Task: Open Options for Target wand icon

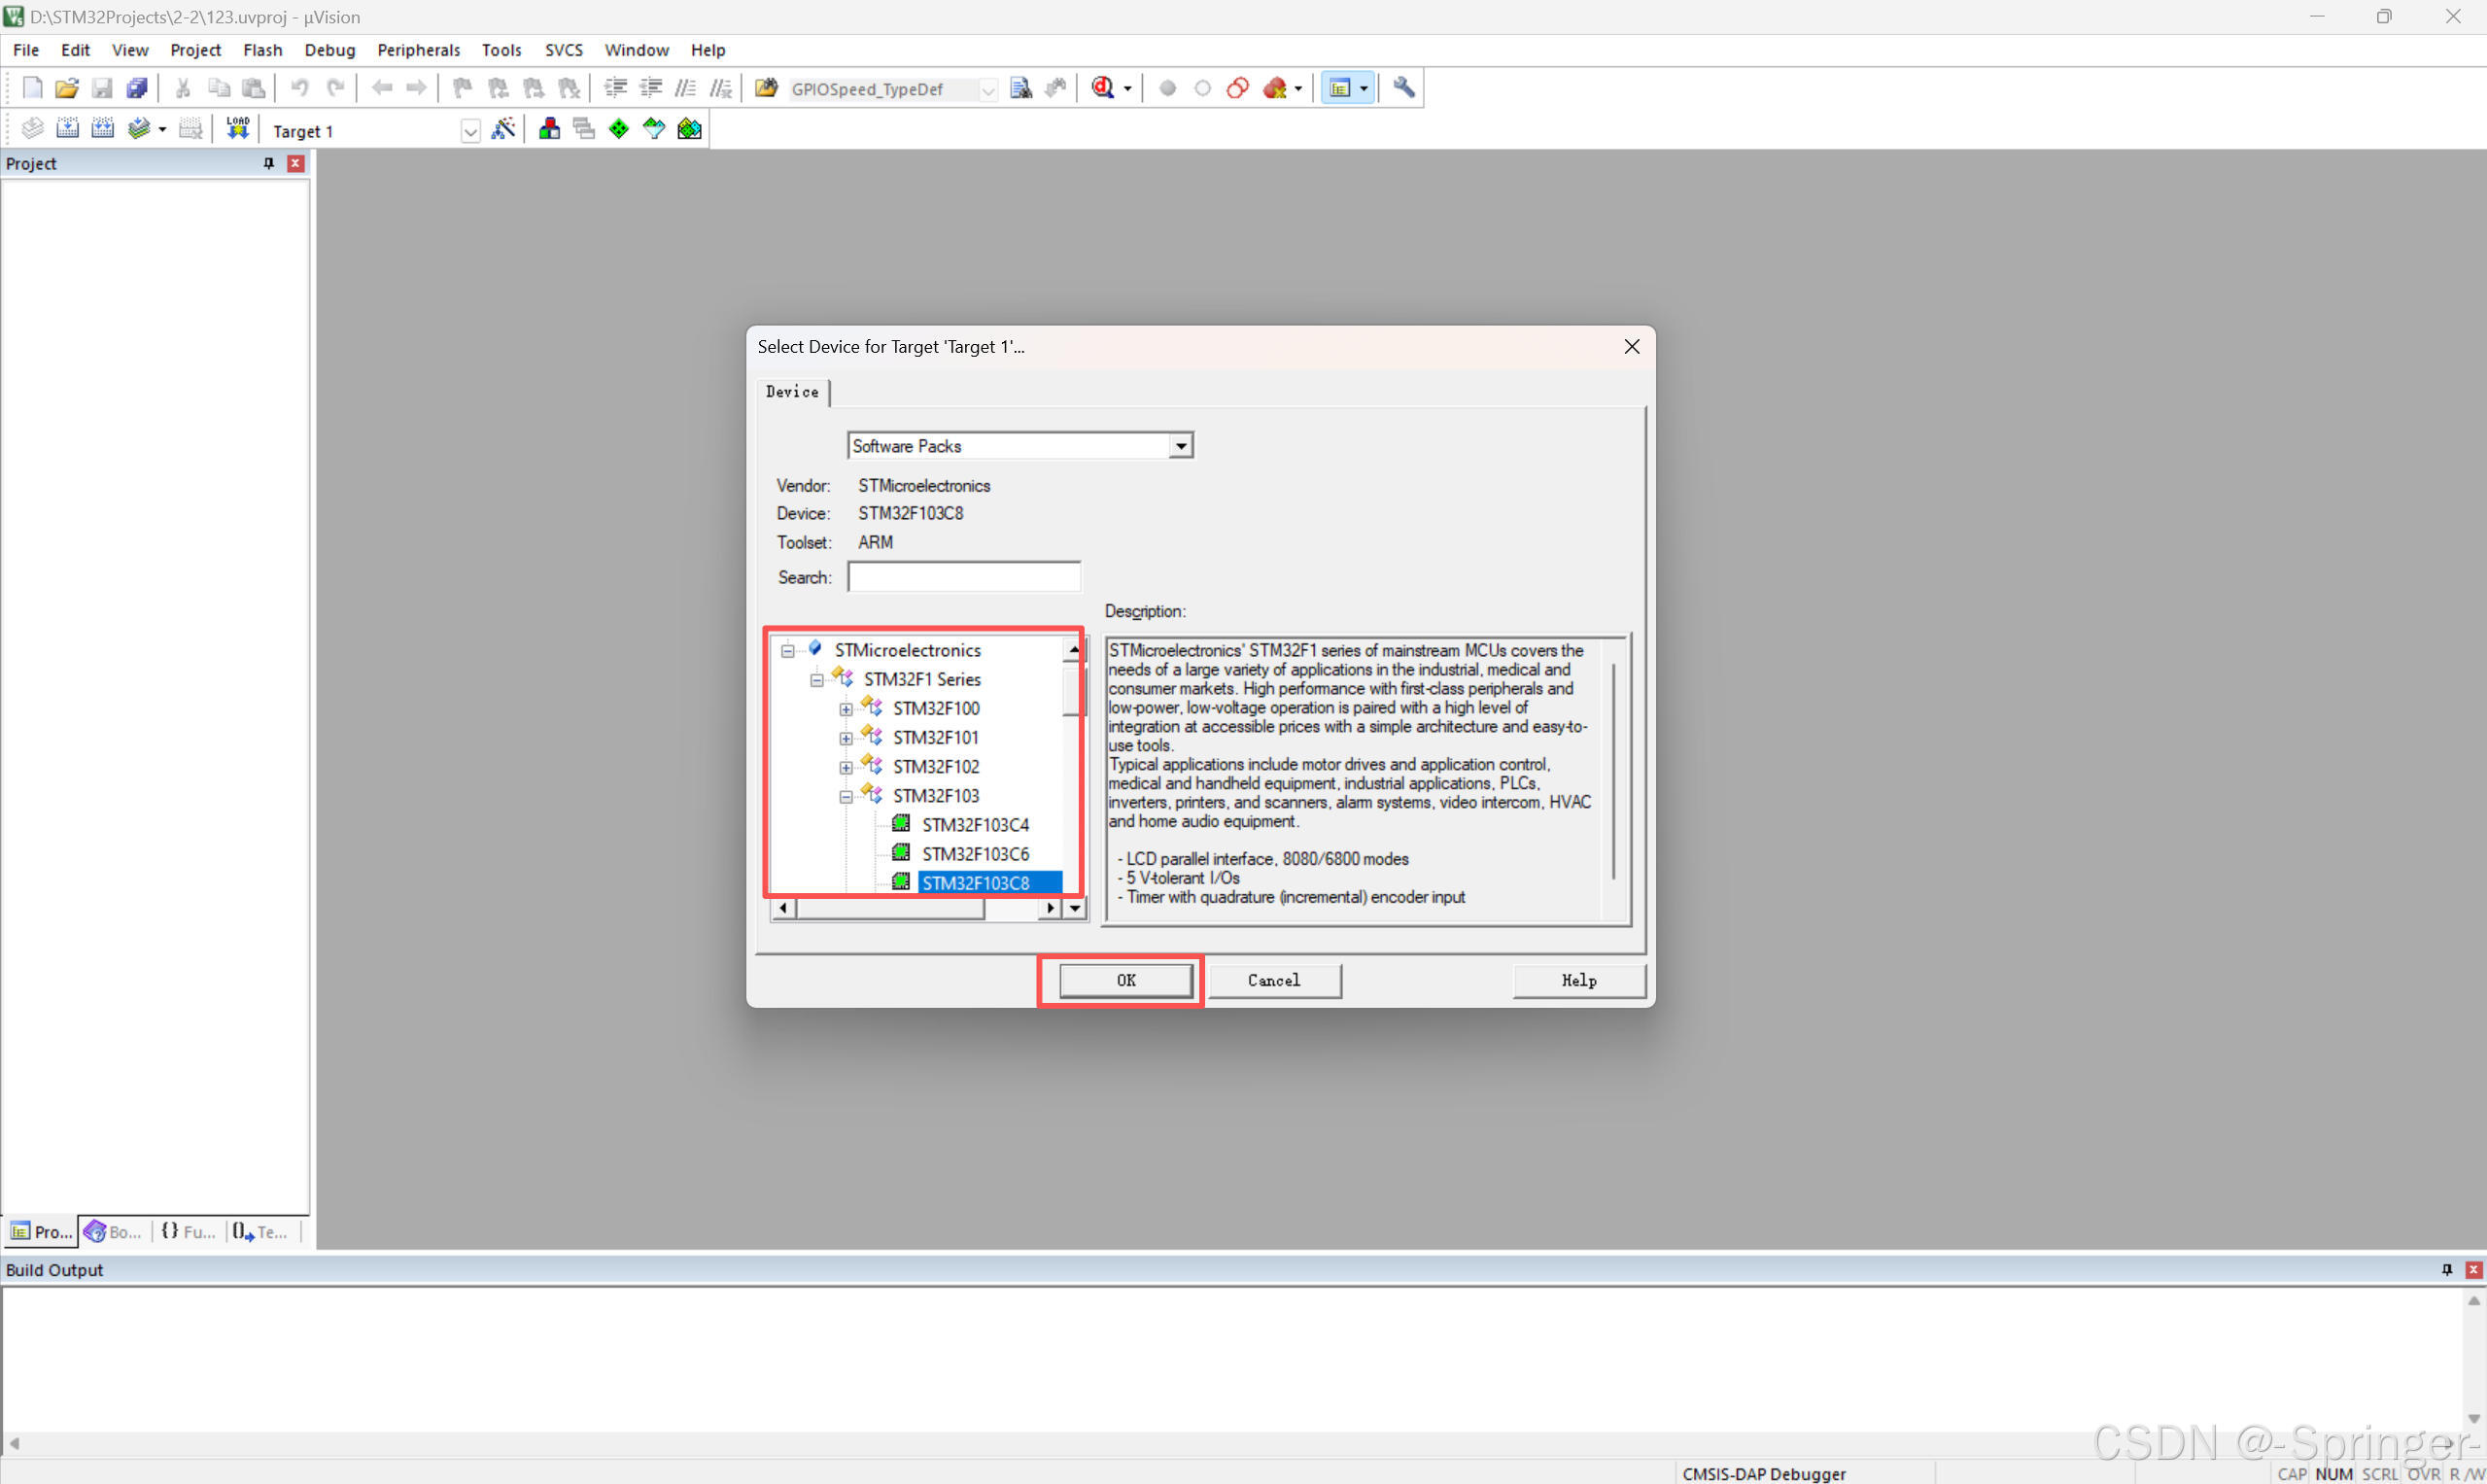Action: click(504, 129)
